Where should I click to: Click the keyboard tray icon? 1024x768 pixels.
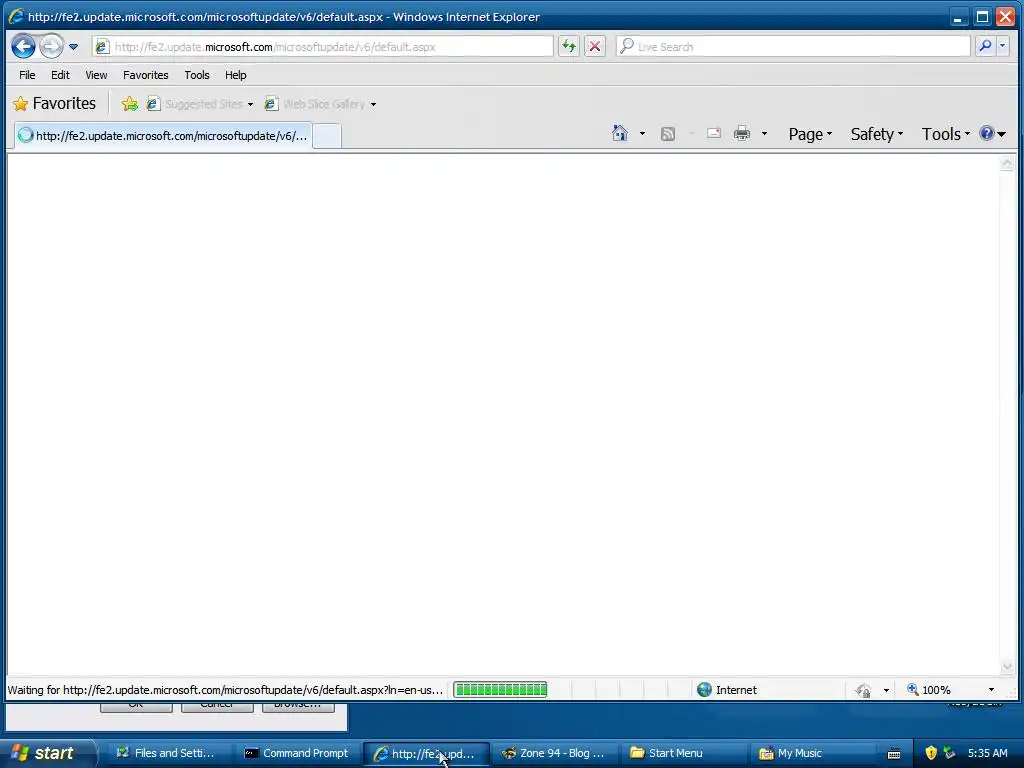(x=894, y=754)
